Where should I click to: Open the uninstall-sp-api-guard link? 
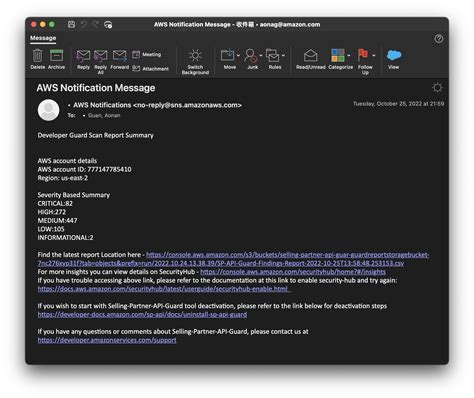(x=142, y=314)
